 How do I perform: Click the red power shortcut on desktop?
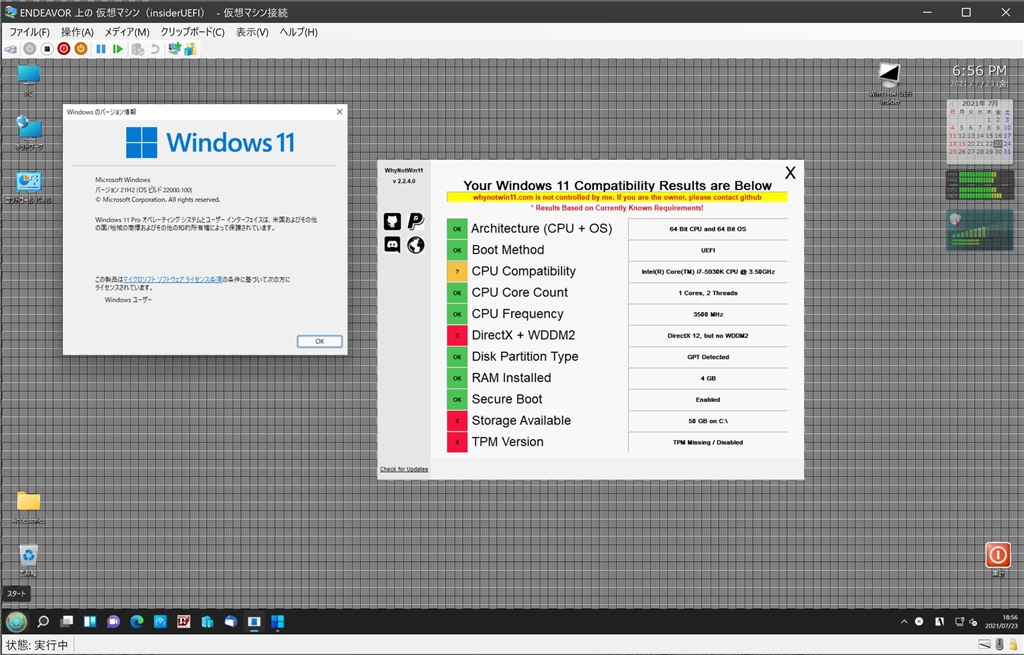998,558
